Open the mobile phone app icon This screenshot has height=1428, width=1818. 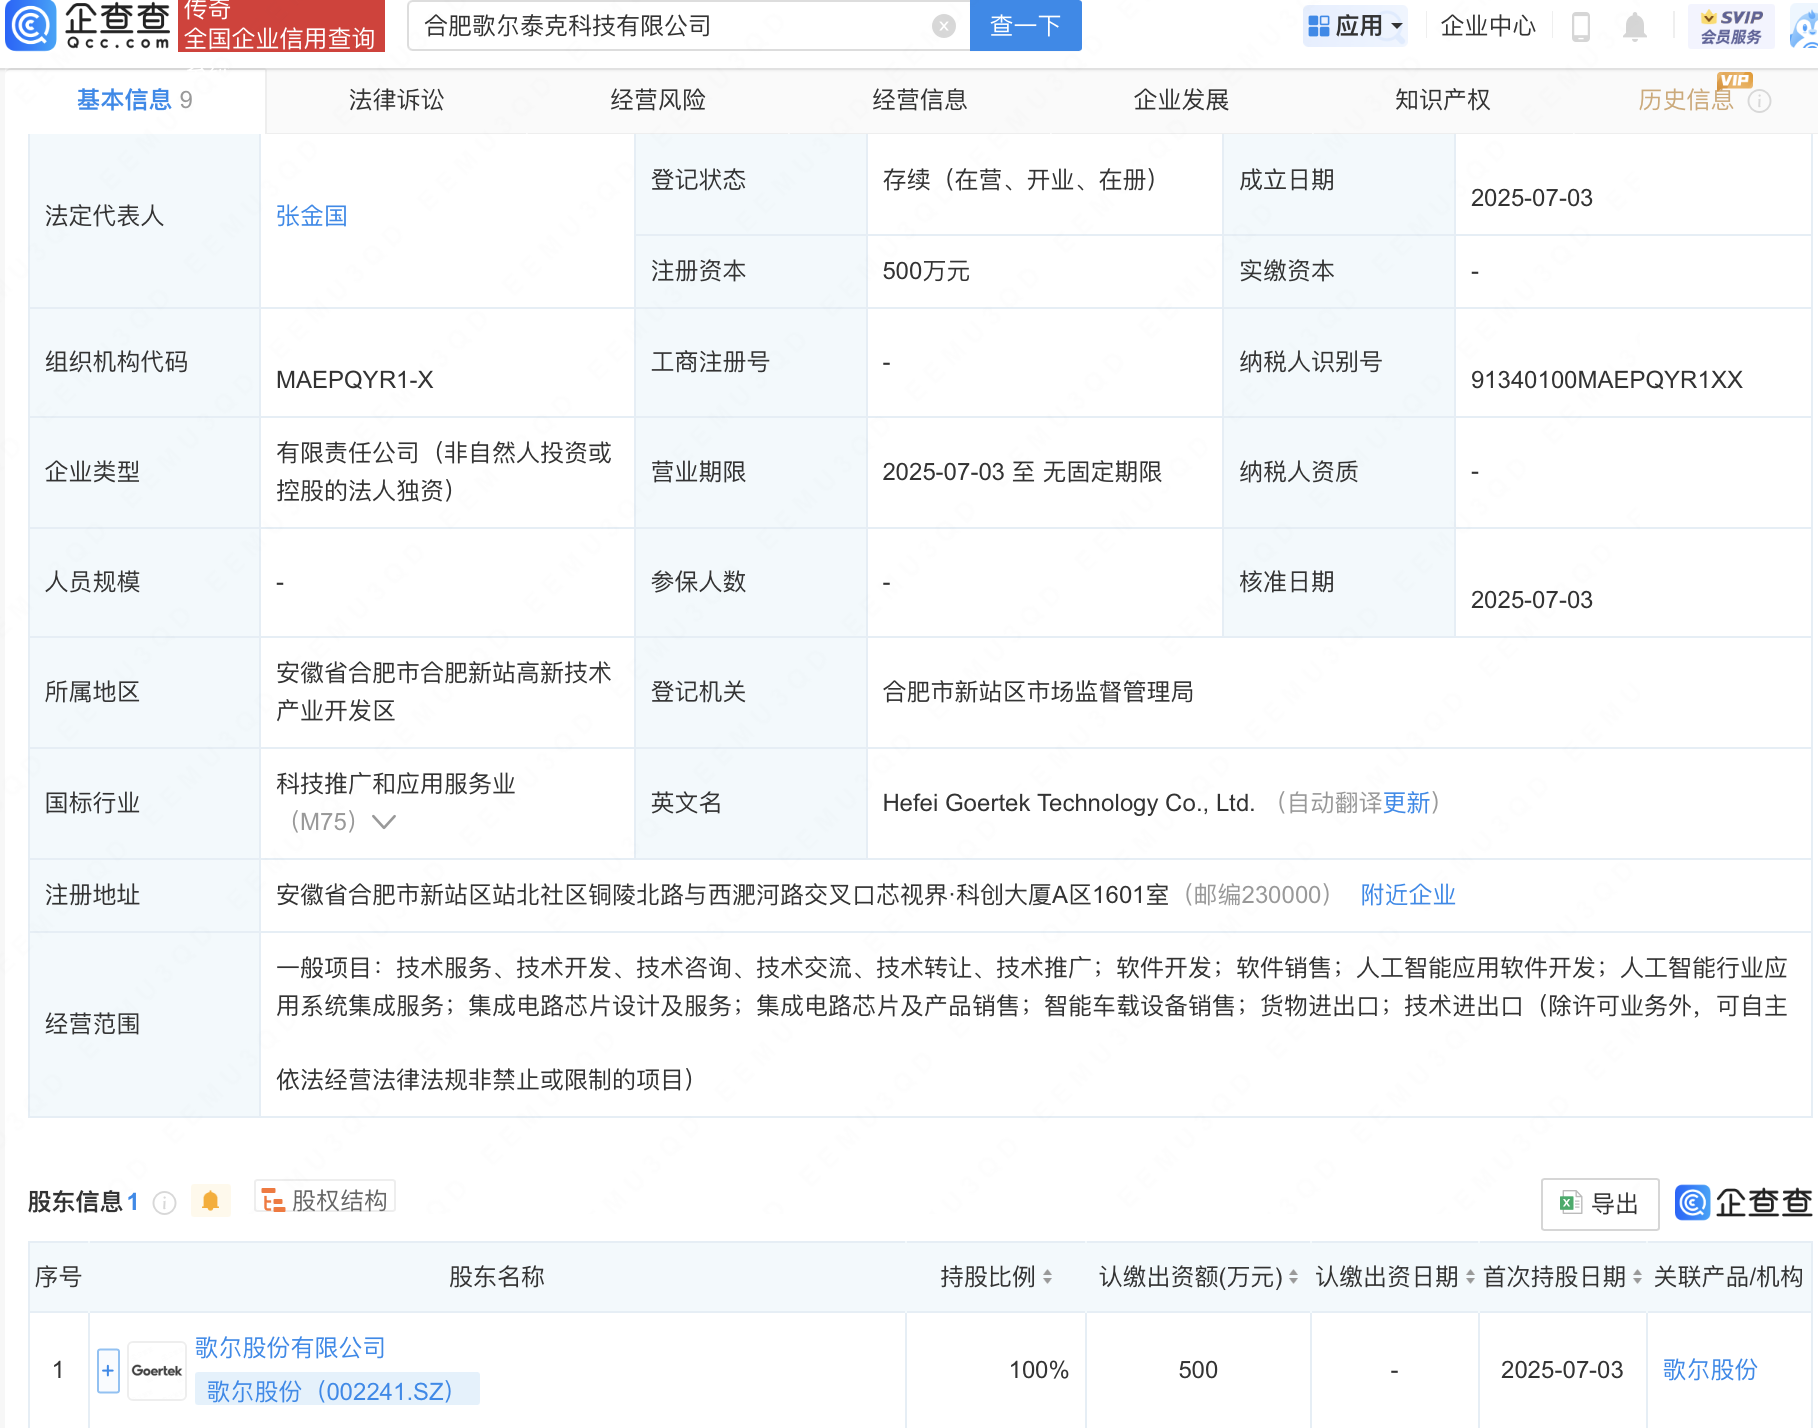click(1581, 26)
